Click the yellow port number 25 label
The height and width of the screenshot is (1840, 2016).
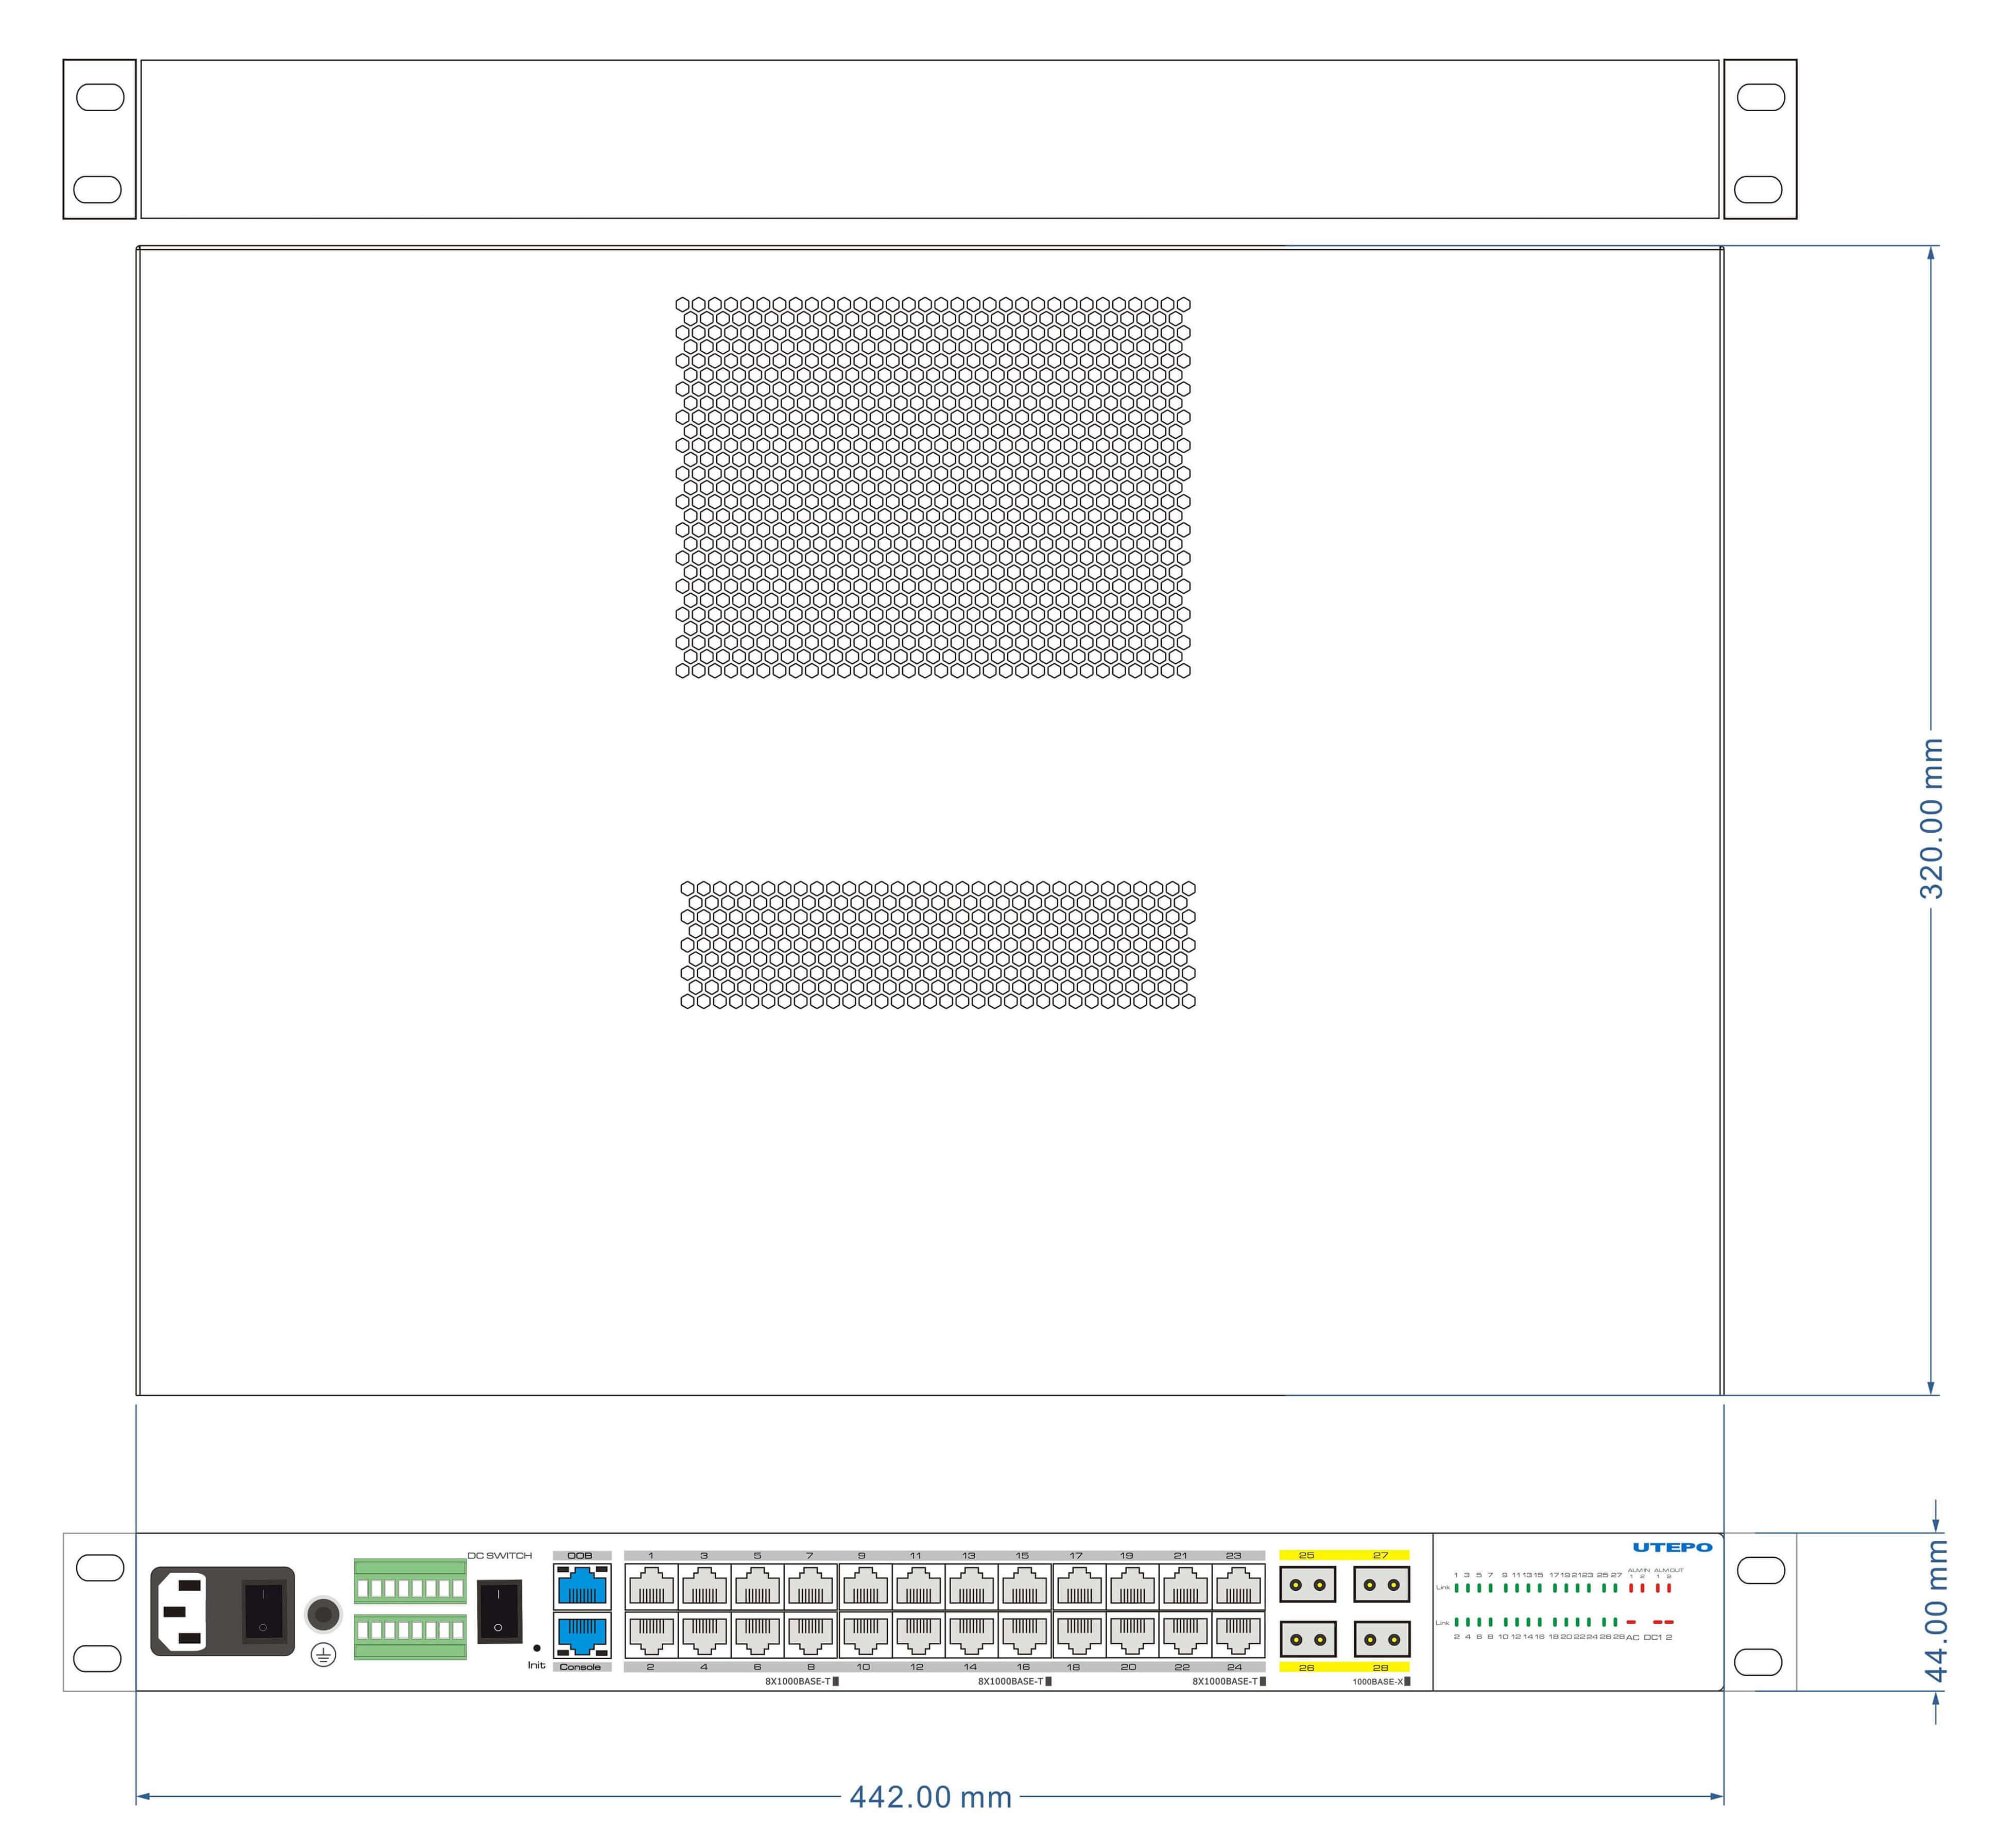1306,1555
